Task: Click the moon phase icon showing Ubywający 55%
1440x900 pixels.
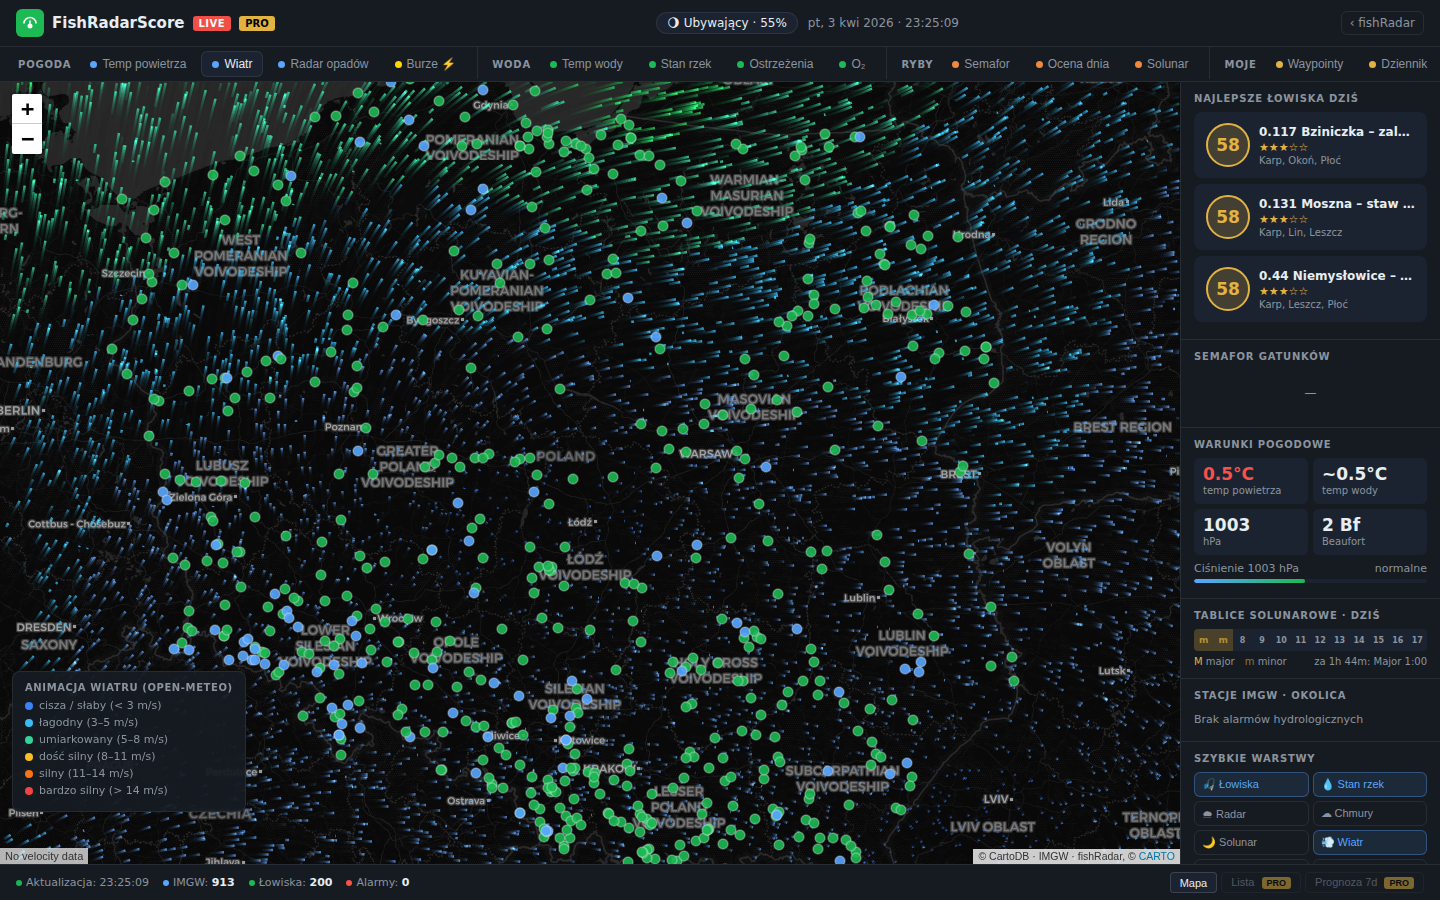Action: (672, 22)
